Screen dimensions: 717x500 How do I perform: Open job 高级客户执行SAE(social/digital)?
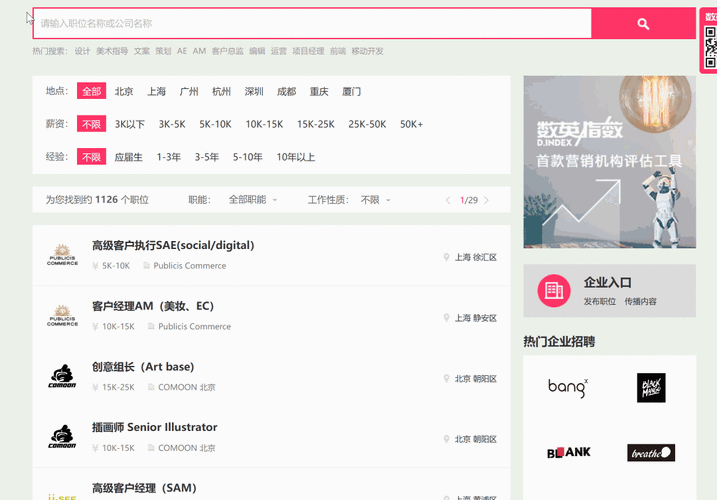coord(173,245)
